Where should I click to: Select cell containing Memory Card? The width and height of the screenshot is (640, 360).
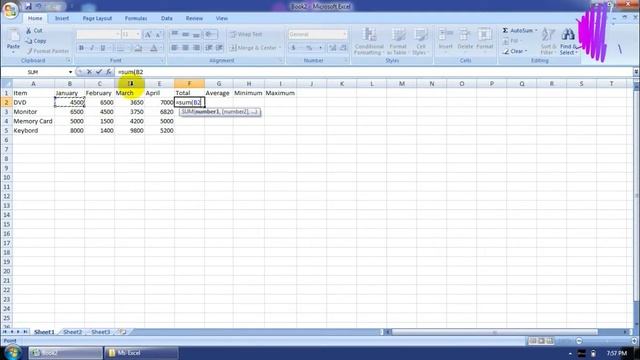pyautogui.click(x=33, y=121)
